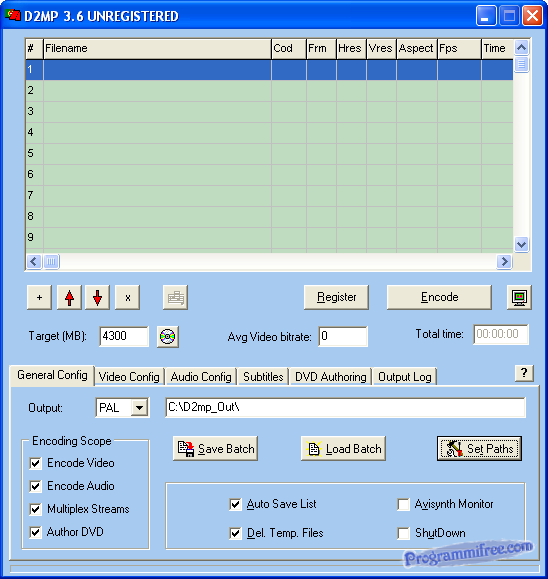Click the Filename column header
Viewport: 548px width, 579px height.
(x=157, y=48)
